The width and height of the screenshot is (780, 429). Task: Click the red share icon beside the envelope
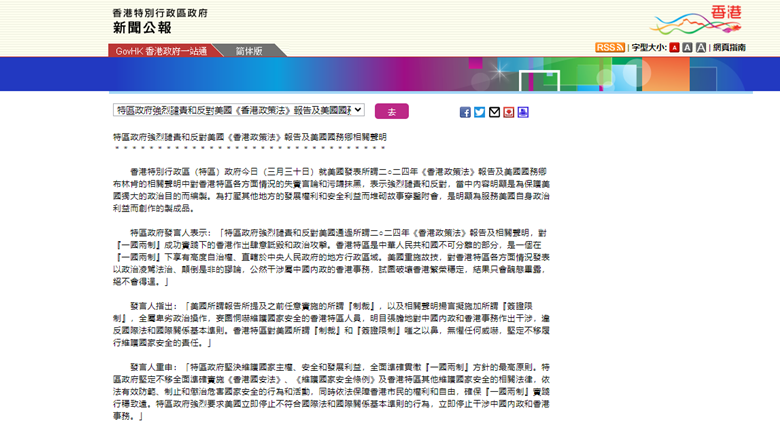click(509, 112)
